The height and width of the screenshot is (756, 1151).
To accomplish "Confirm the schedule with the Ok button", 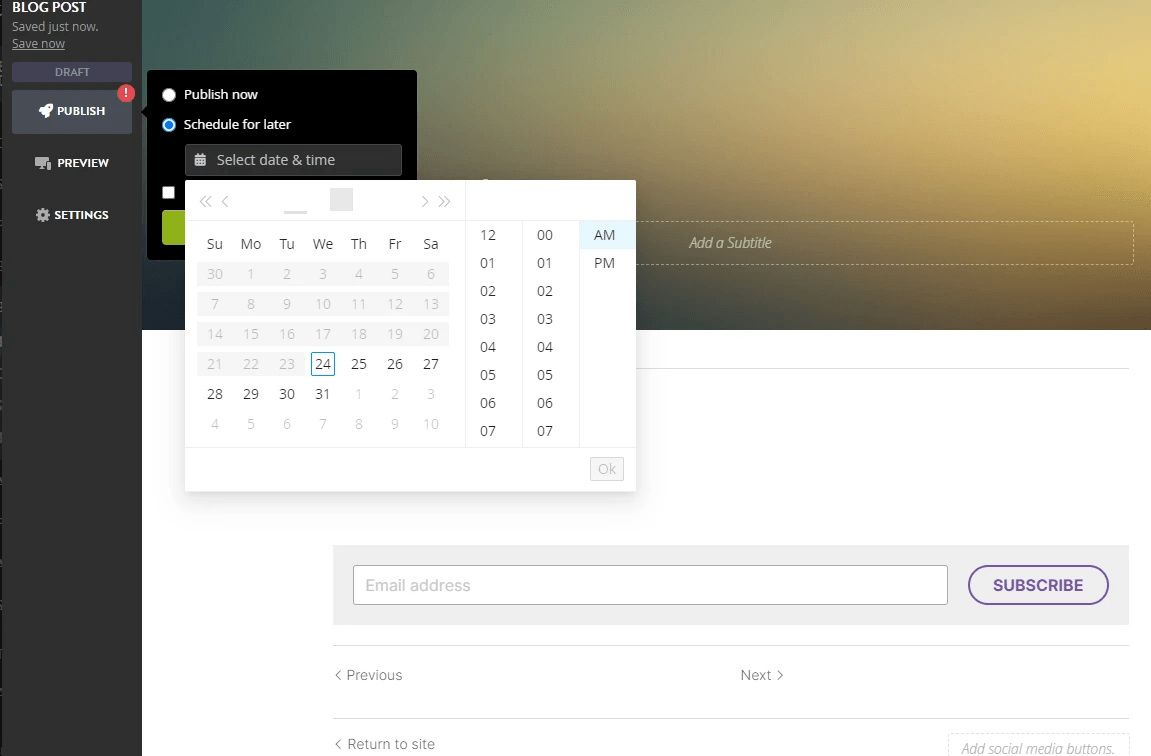I will [606, 468].
